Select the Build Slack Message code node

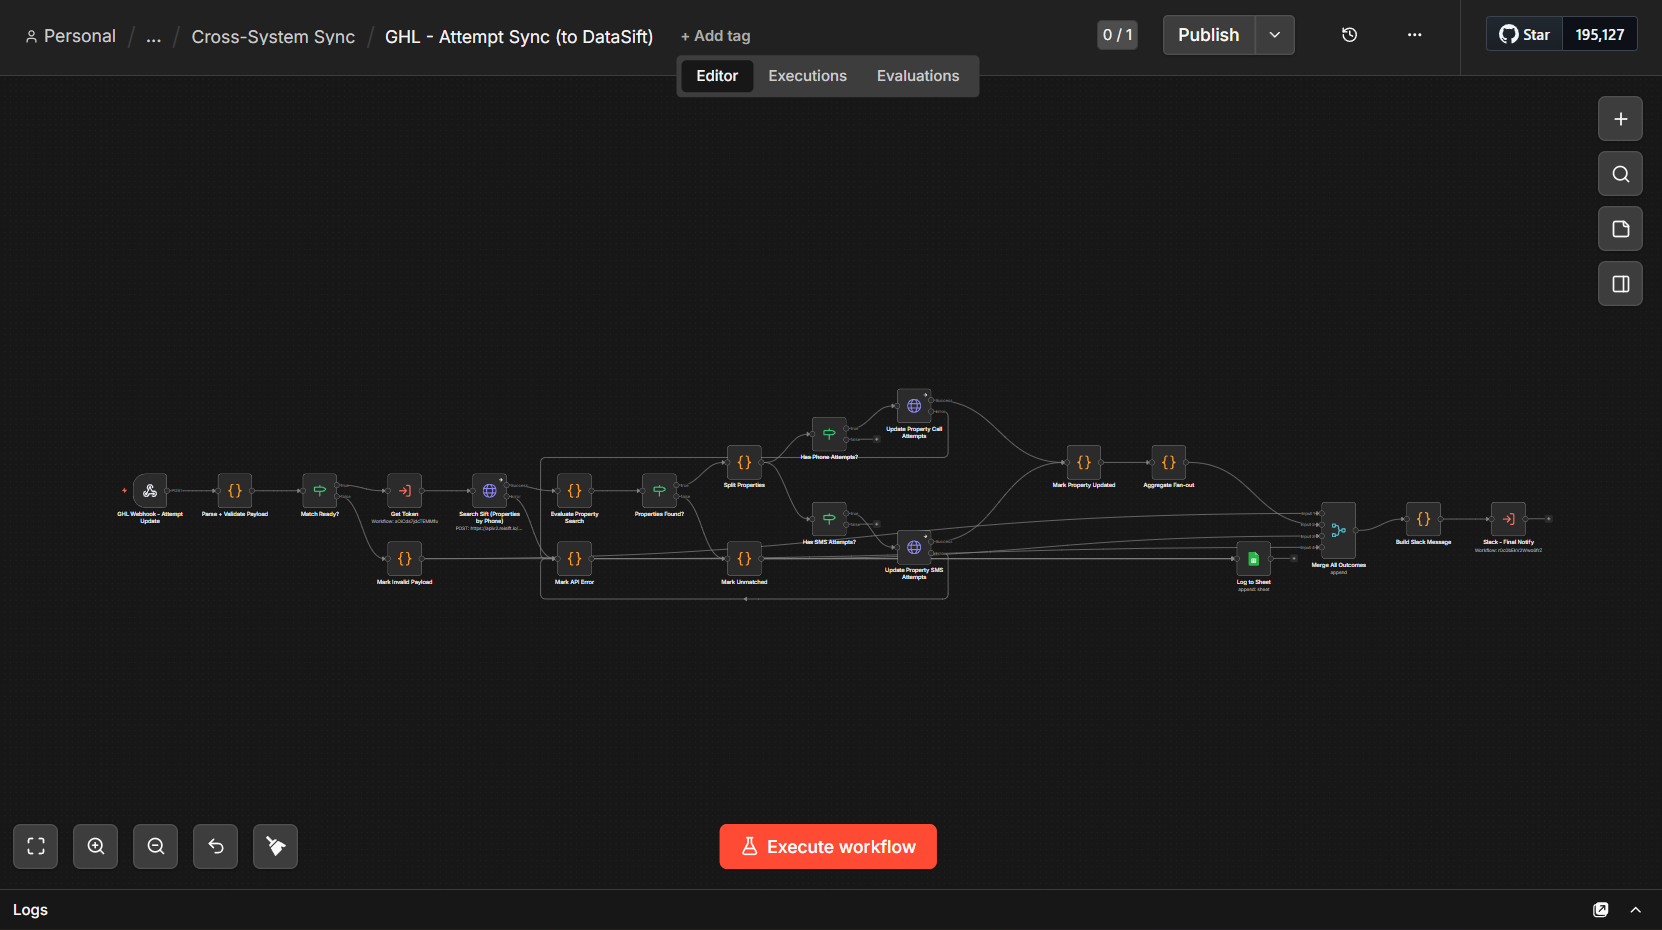pos(1424,519)
